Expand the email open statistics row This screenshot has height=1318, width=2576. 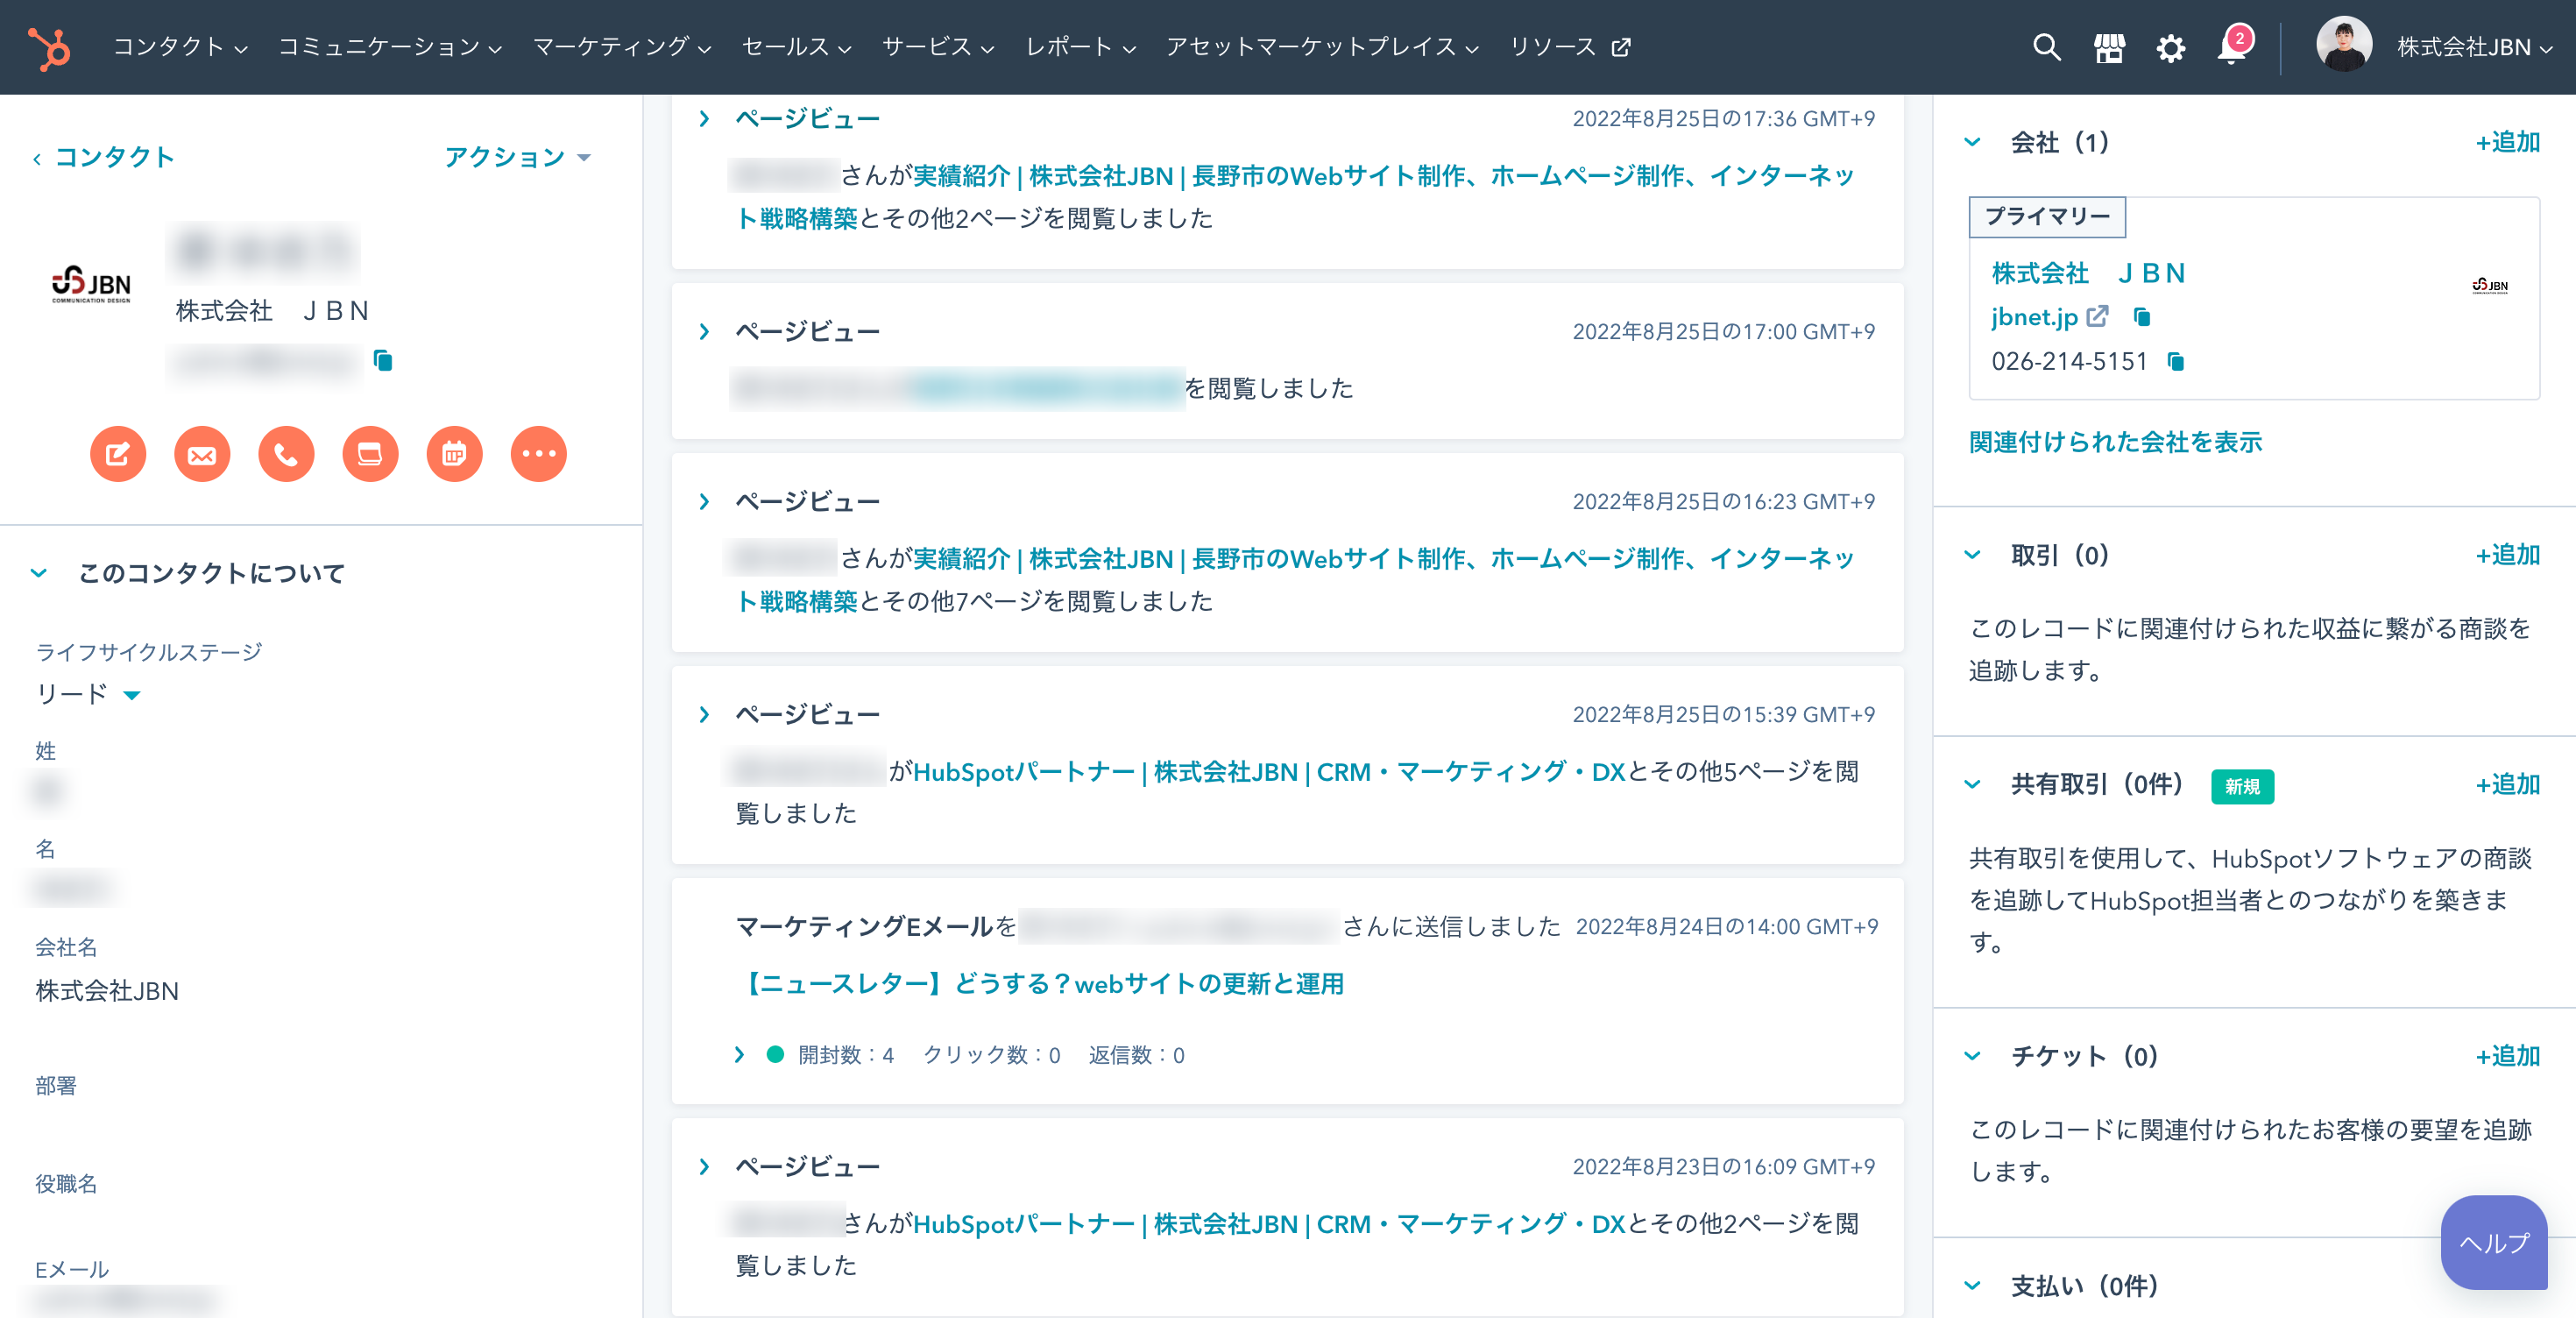click(739, 1055)
